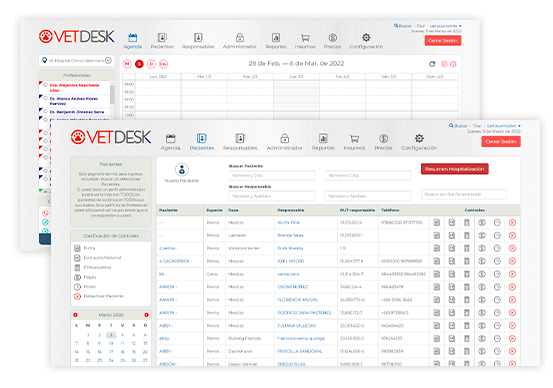Screen dimensions: 553x388
Task: Open Precios dollar icon in front window
Action: 383,138
